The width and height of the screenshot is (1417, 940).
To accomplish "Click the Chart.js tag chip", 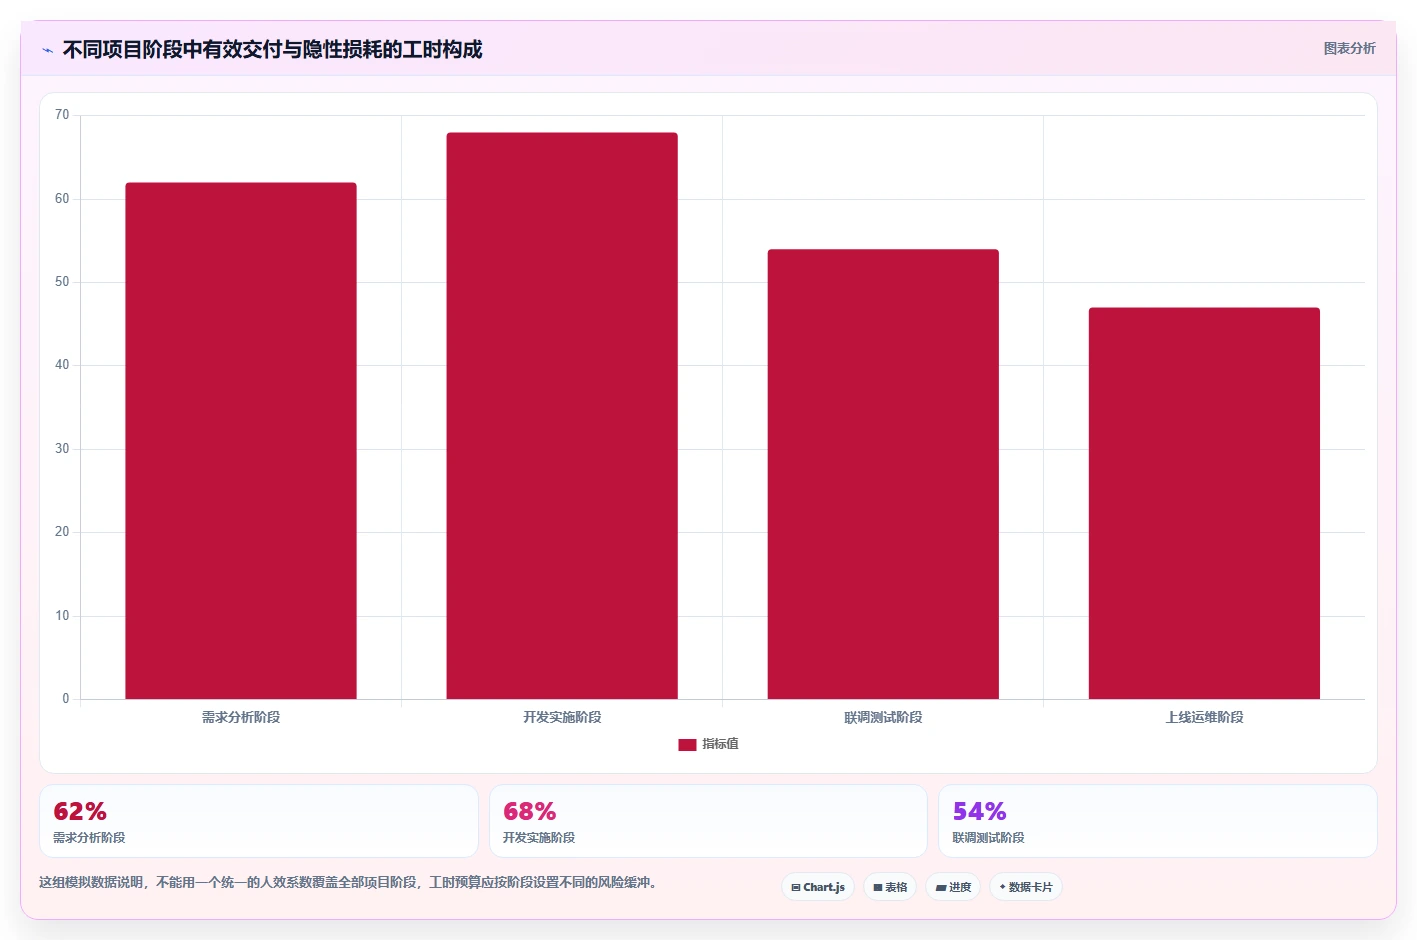I will [x=818, y=887].
